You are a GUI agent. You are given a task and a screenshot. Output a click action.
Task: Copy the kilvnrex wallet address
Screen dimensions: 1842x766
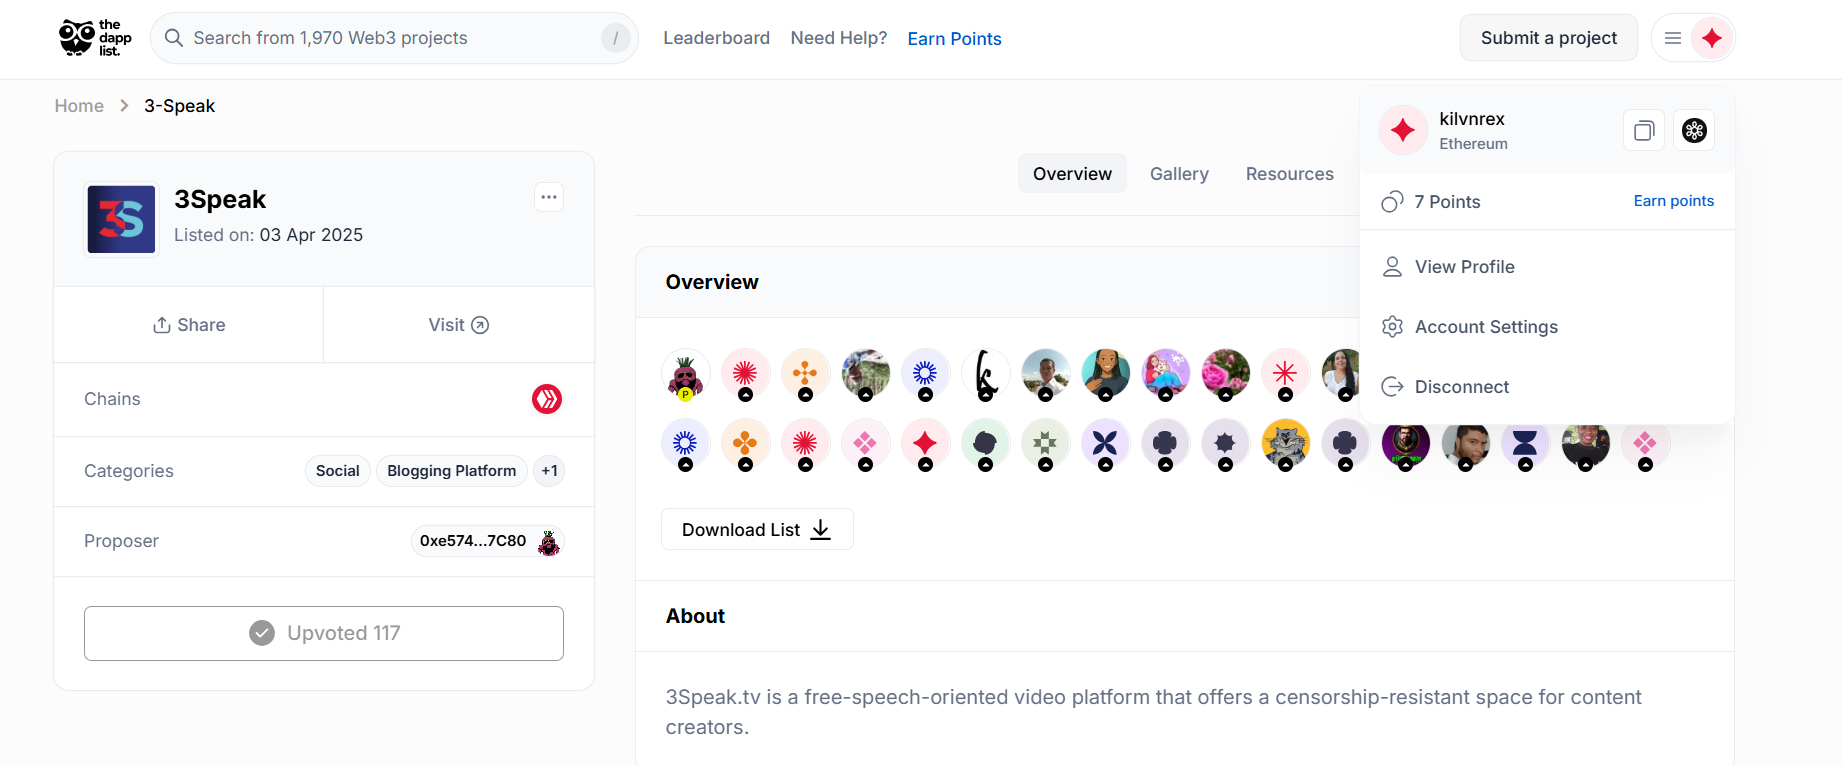pos(1644,130)
